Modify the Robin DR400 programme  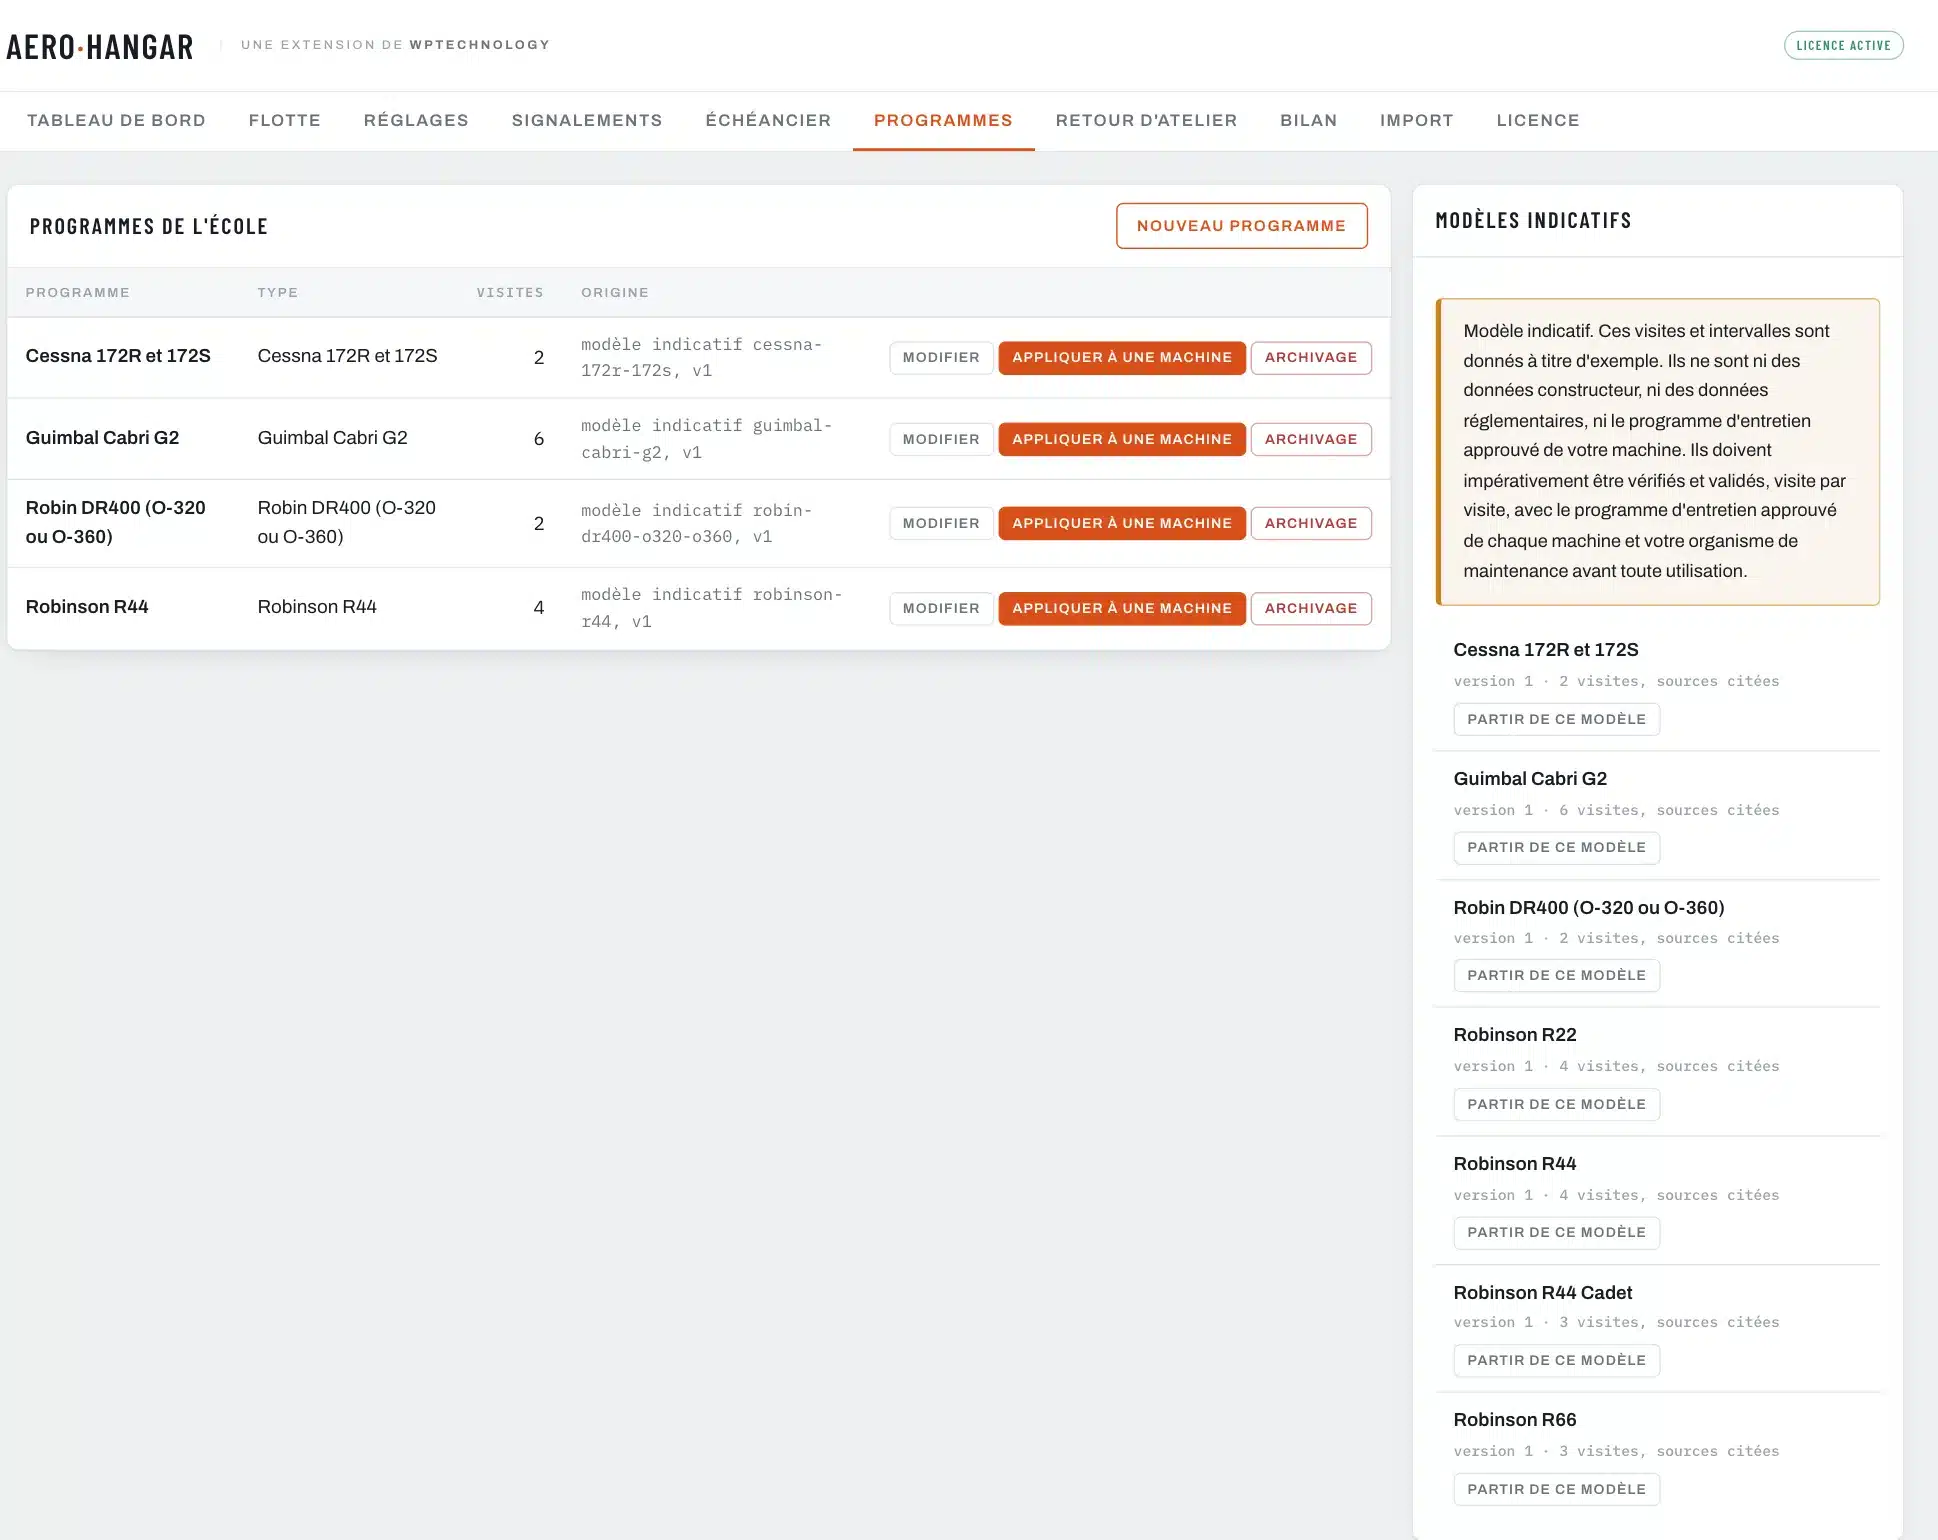click(x=941, y=523)
